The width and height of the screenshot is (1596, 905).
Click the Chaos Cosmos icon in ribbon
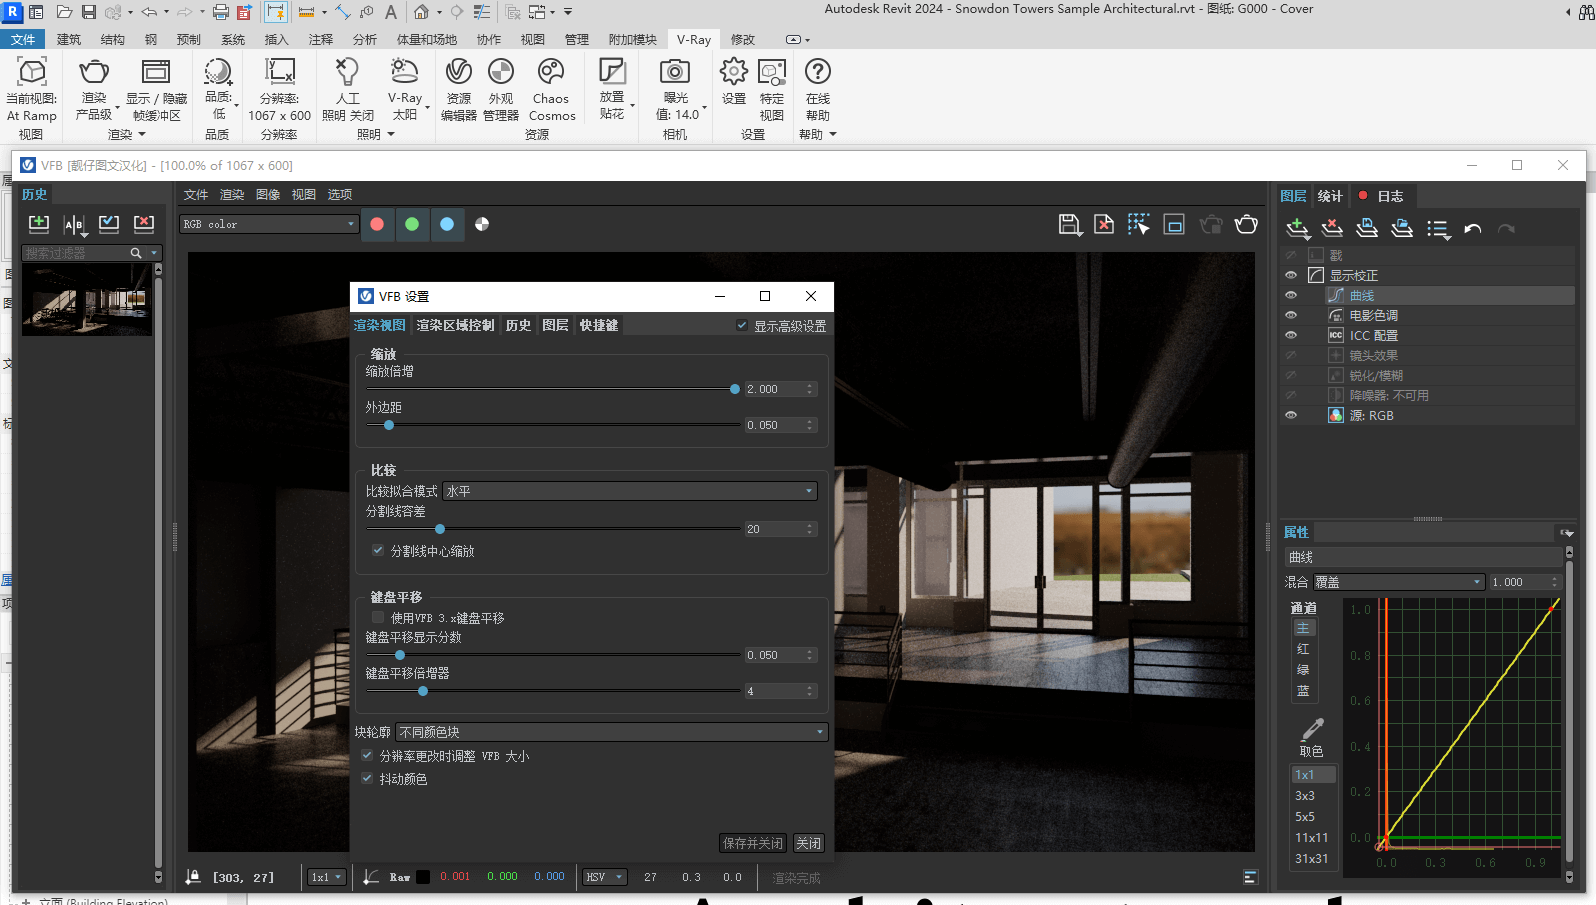pos(551,89)
